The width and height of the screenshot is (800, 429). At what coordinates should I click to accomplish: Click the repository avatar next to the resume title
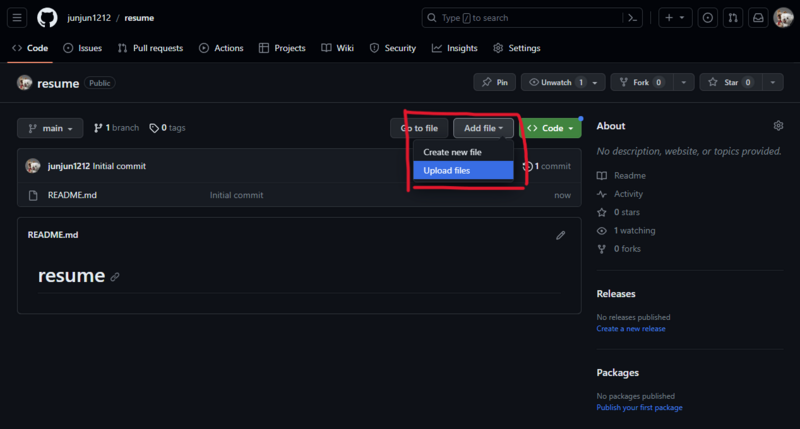[x=24, y=83]
